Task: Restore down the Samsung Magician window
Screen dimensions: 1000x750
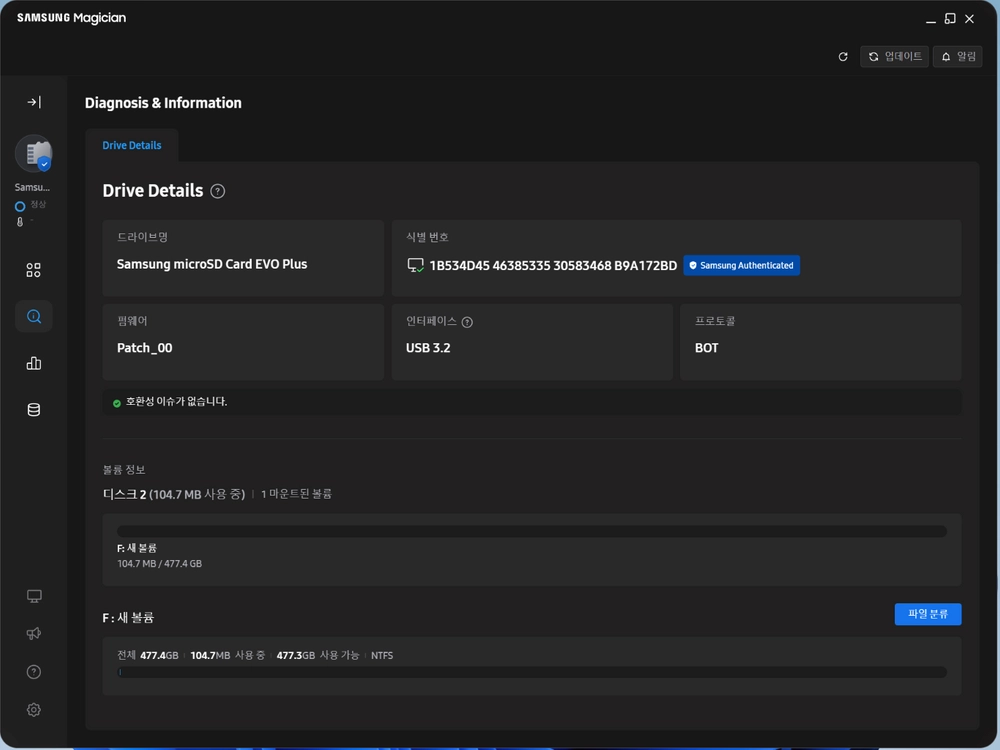Action: tap(950, 19)
